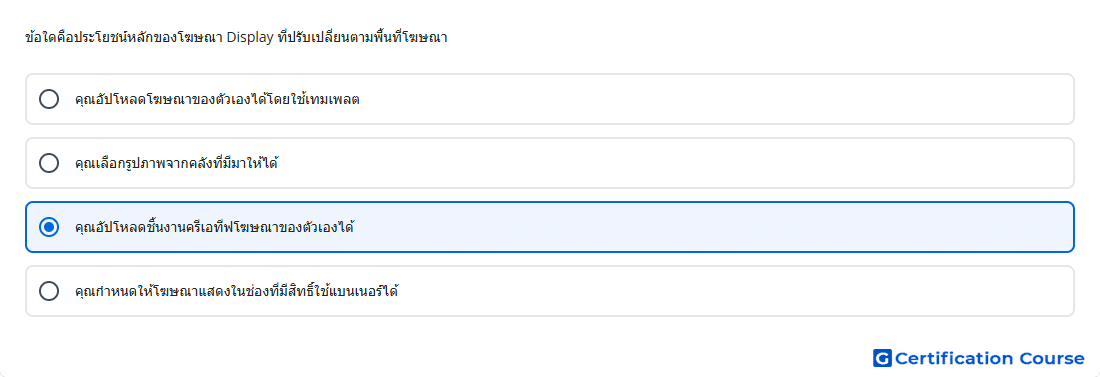1100x377 pixels.
Task: Click the word โฆษณา before Display in the question
Action: click(x=206, y=38)
